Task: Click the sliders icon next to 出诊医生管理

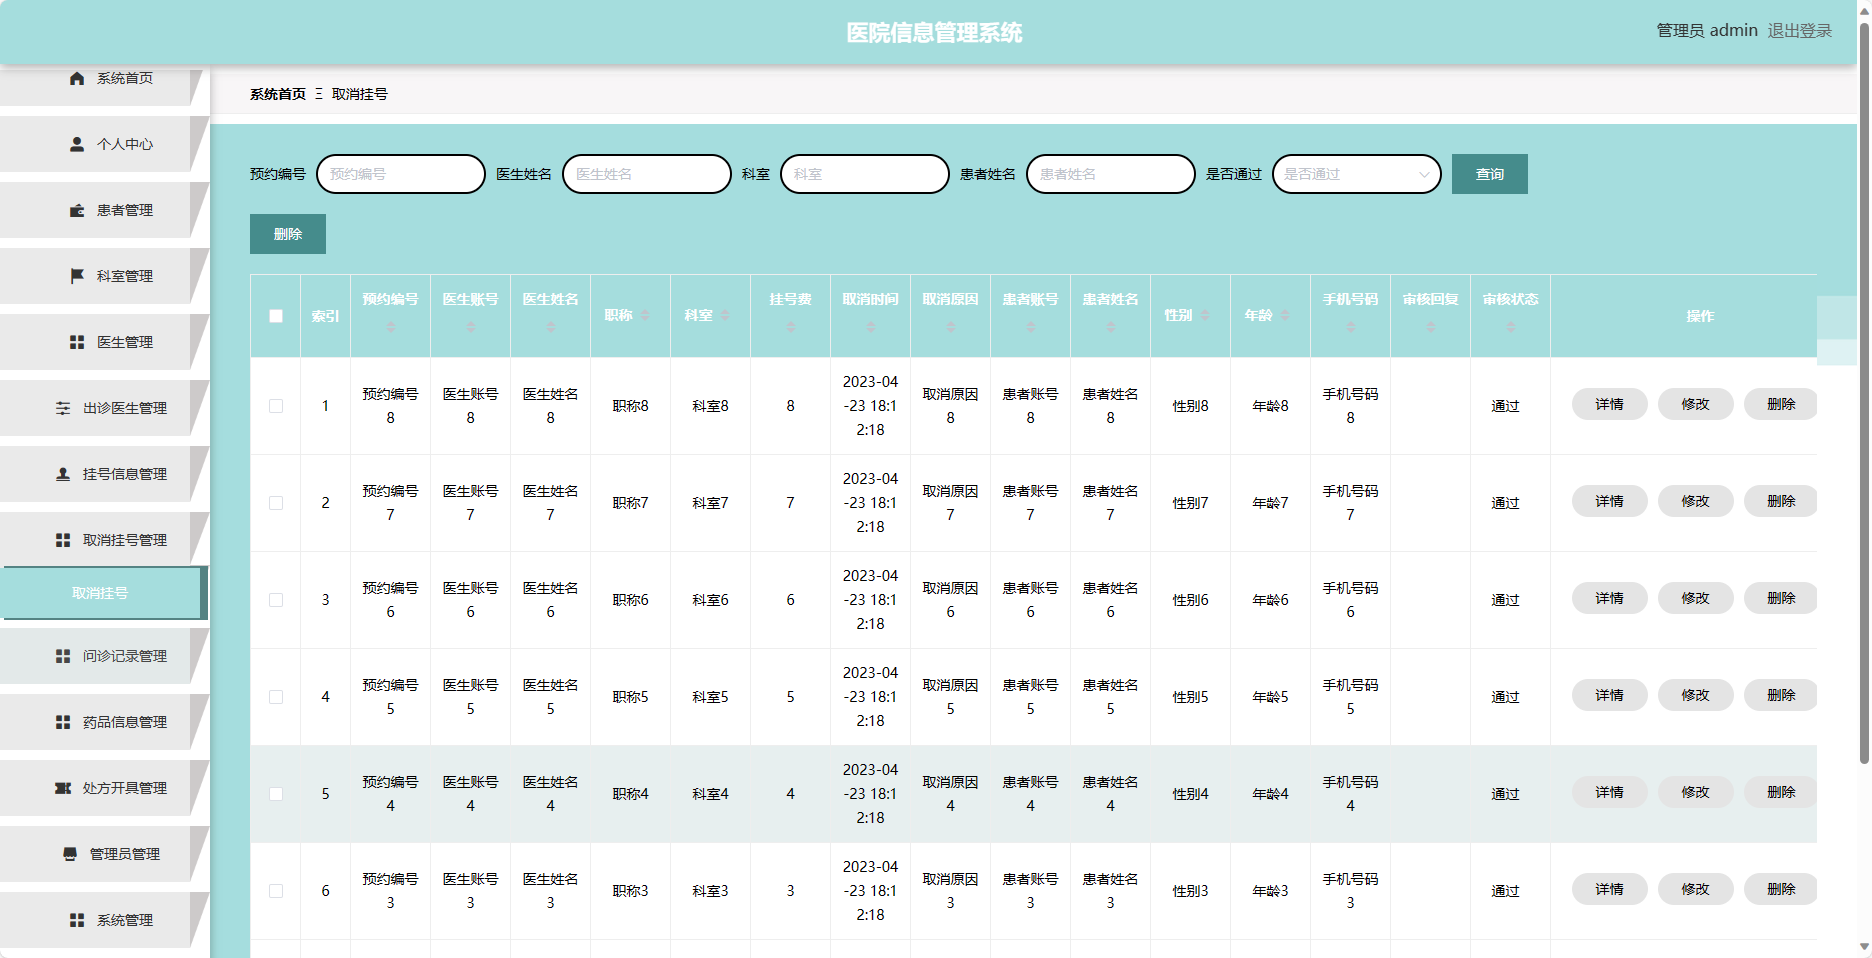Action: coord(63,408)
